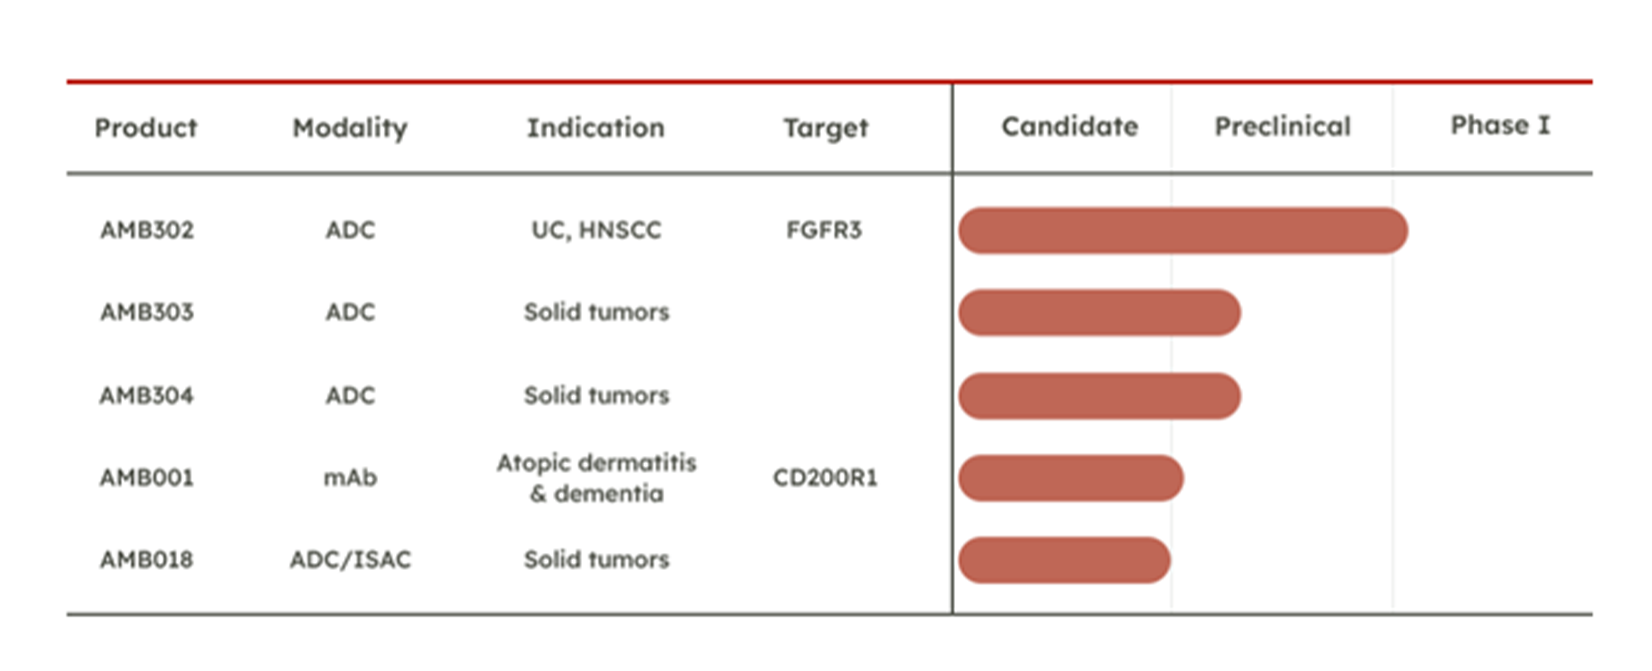The image size is (1652, 671).
Task: Select the AMB001 product entry
Action: click(147, 477)
